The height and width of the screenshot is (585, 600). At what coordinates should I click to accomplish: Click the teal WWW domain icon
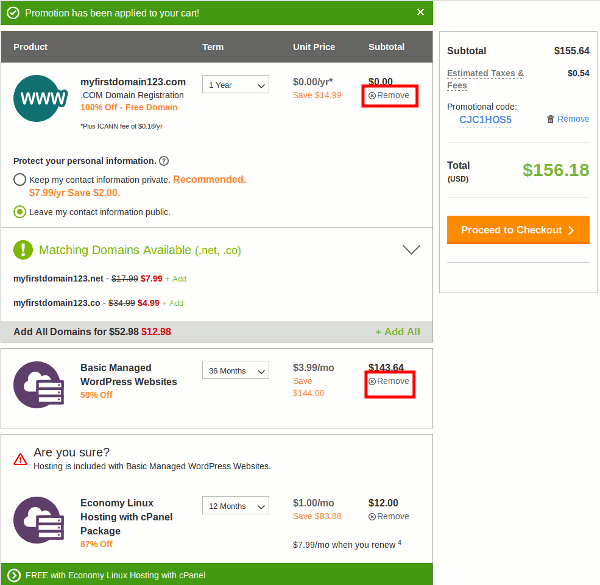pos(40,98)
